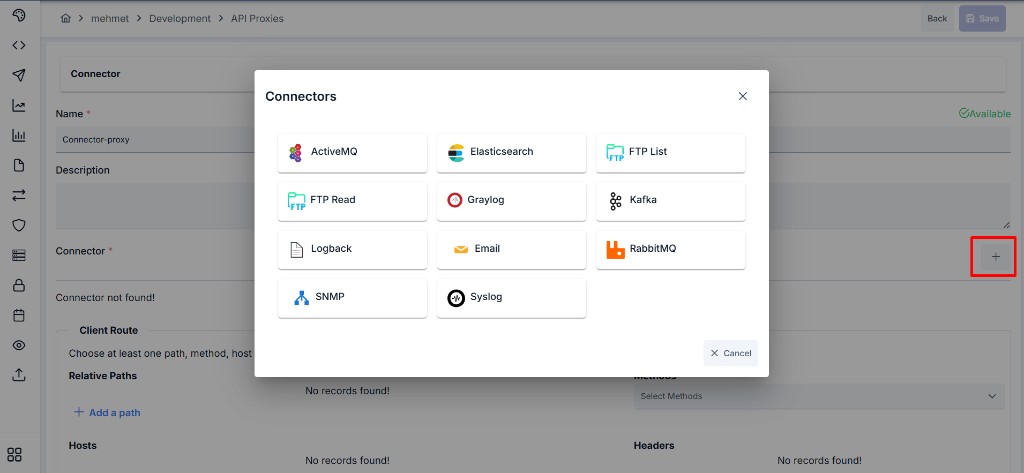Open the line chart sidebar icon
Screen dimensions: 1024x473
(x=19, y=106)
